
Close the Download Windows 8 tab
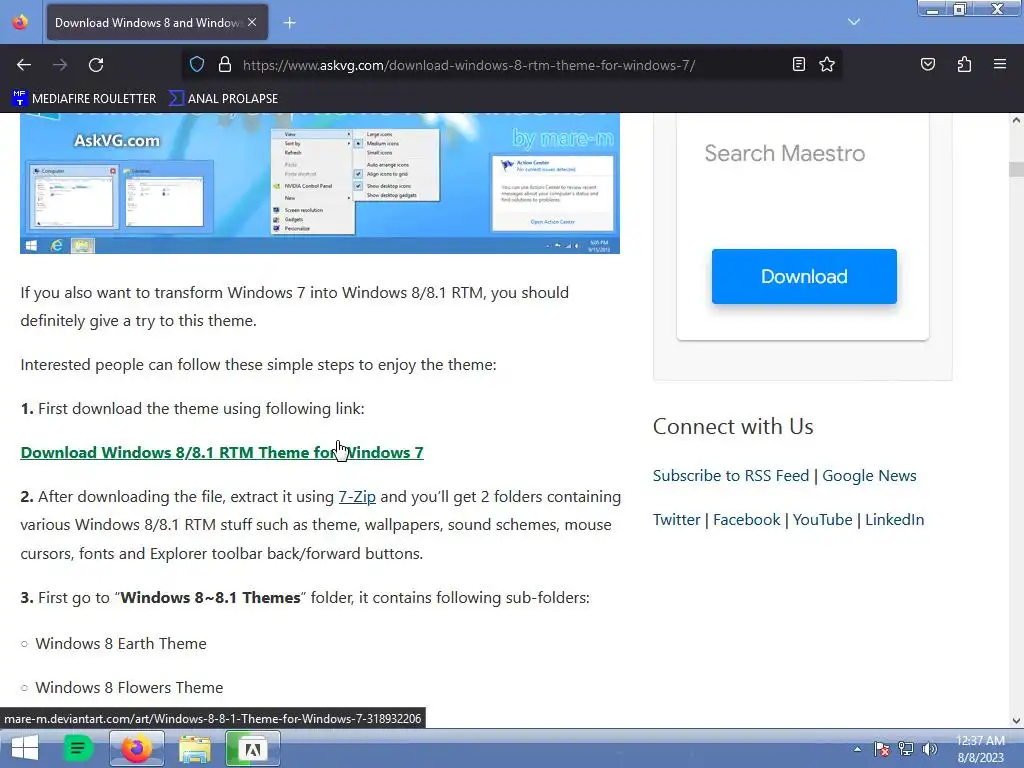pos(252,22)
